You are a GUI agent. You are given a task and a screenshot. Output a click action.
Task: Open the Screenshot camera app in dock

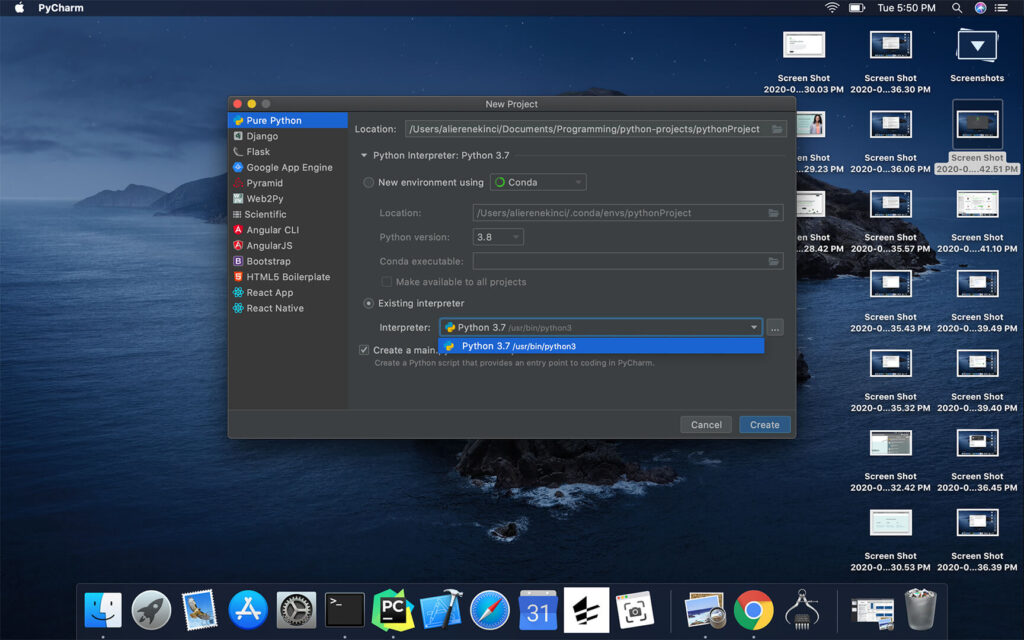click(x=634, y=611)
